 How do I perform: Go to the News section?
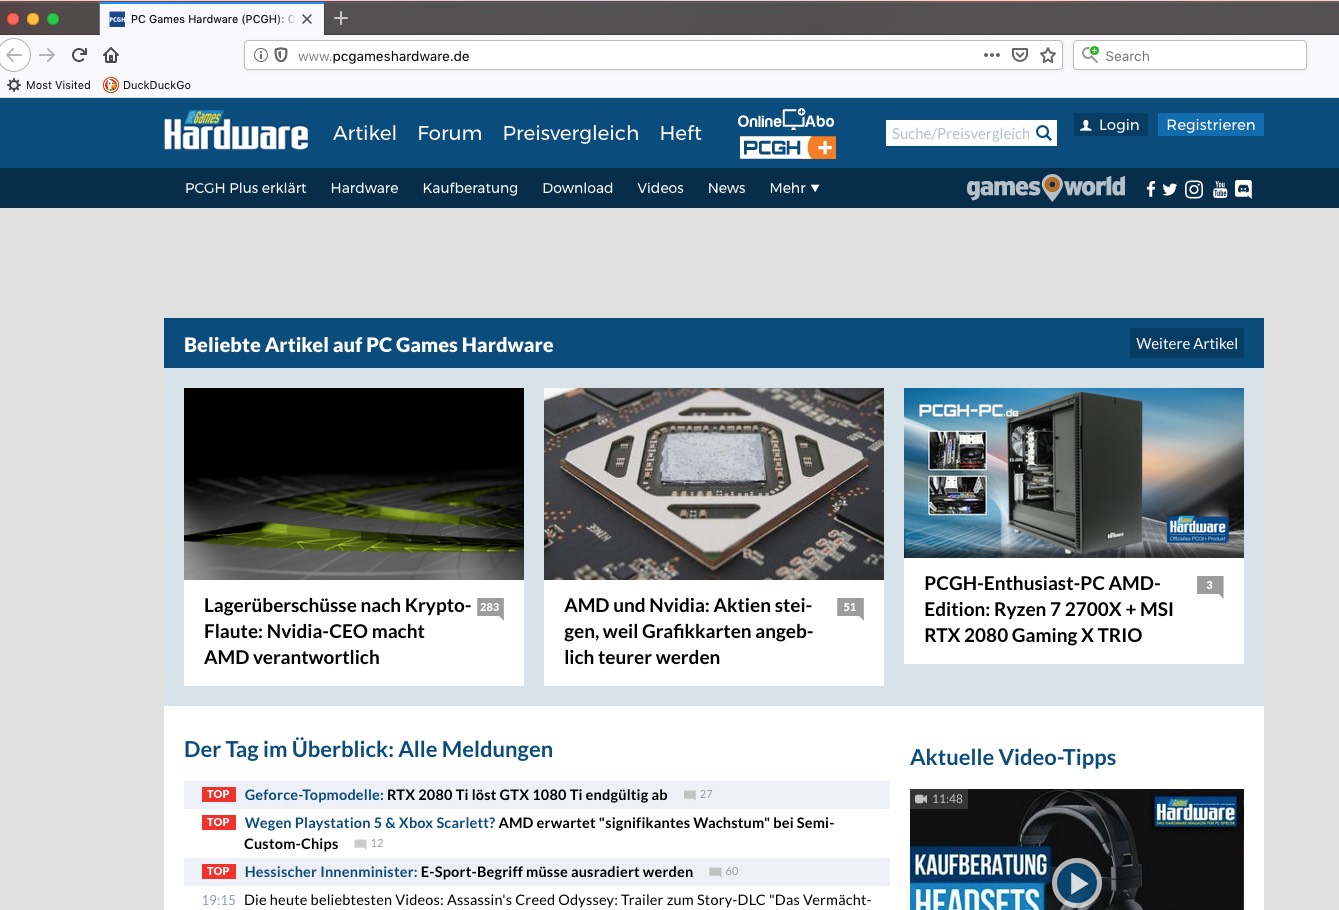pos(727,188)
